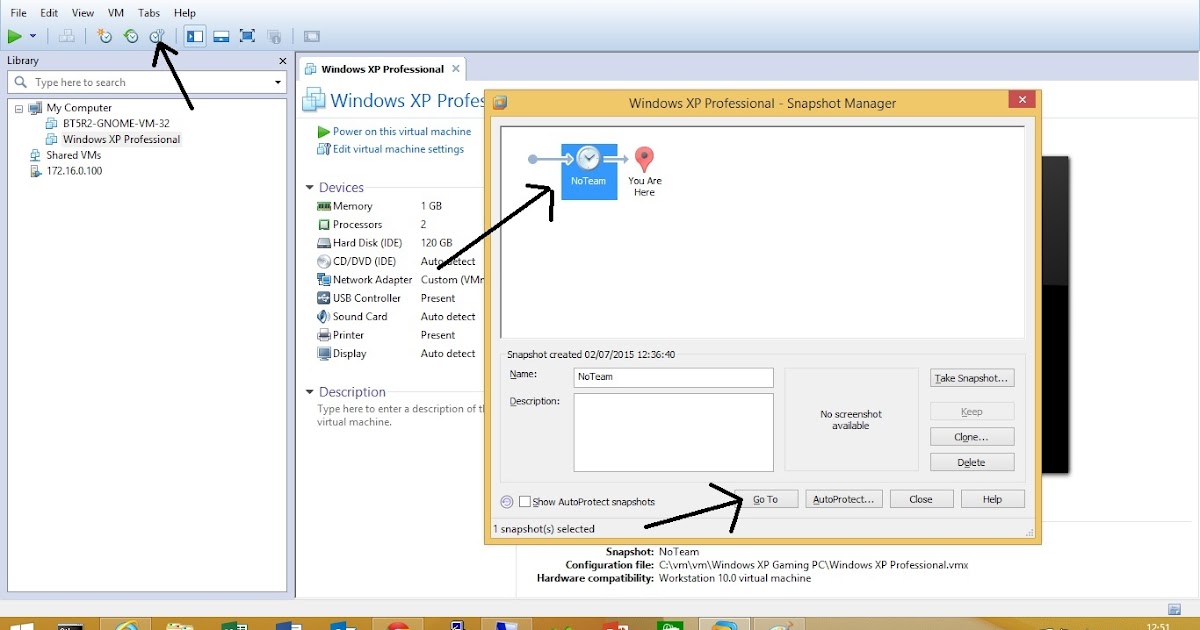Click the '1 snapshot(s) selected' status text

(x=544, y=529)
